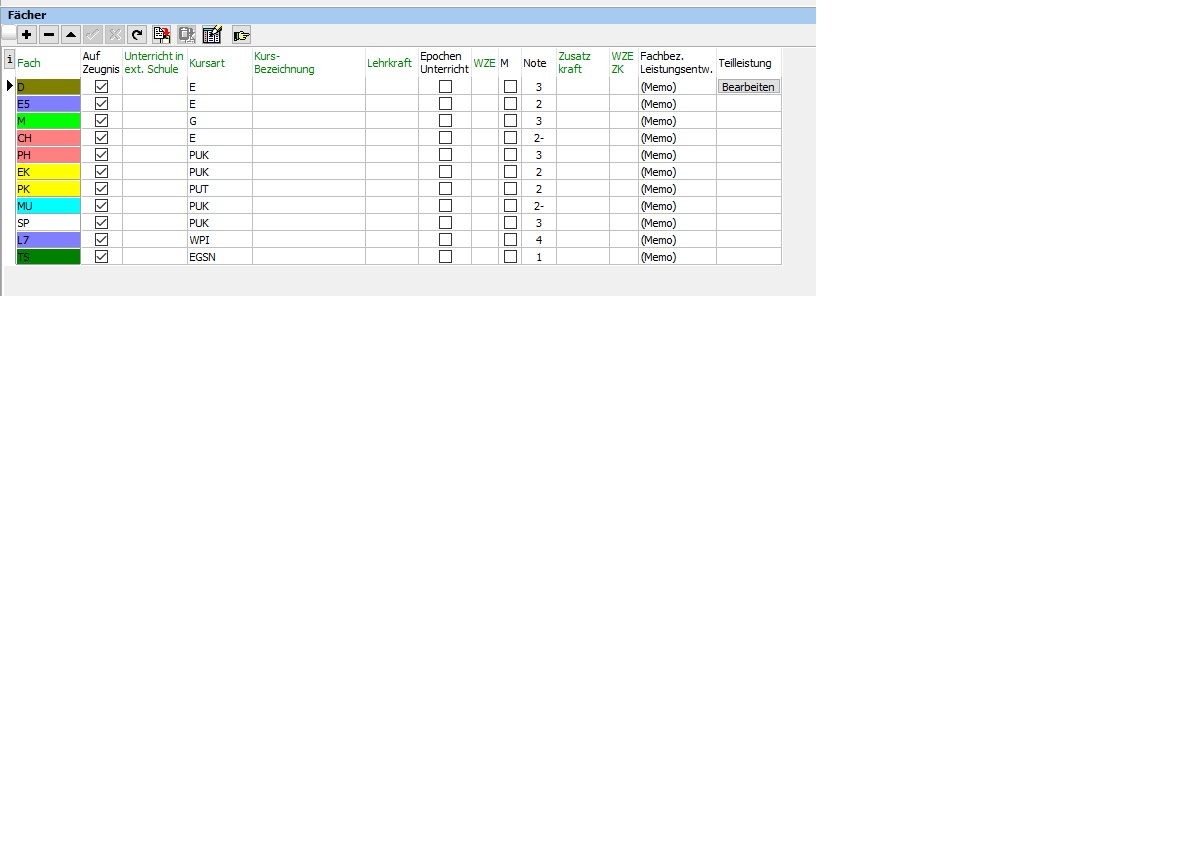
Task: Open the table editor icon with pencil
Action: [x=212, y=34]
